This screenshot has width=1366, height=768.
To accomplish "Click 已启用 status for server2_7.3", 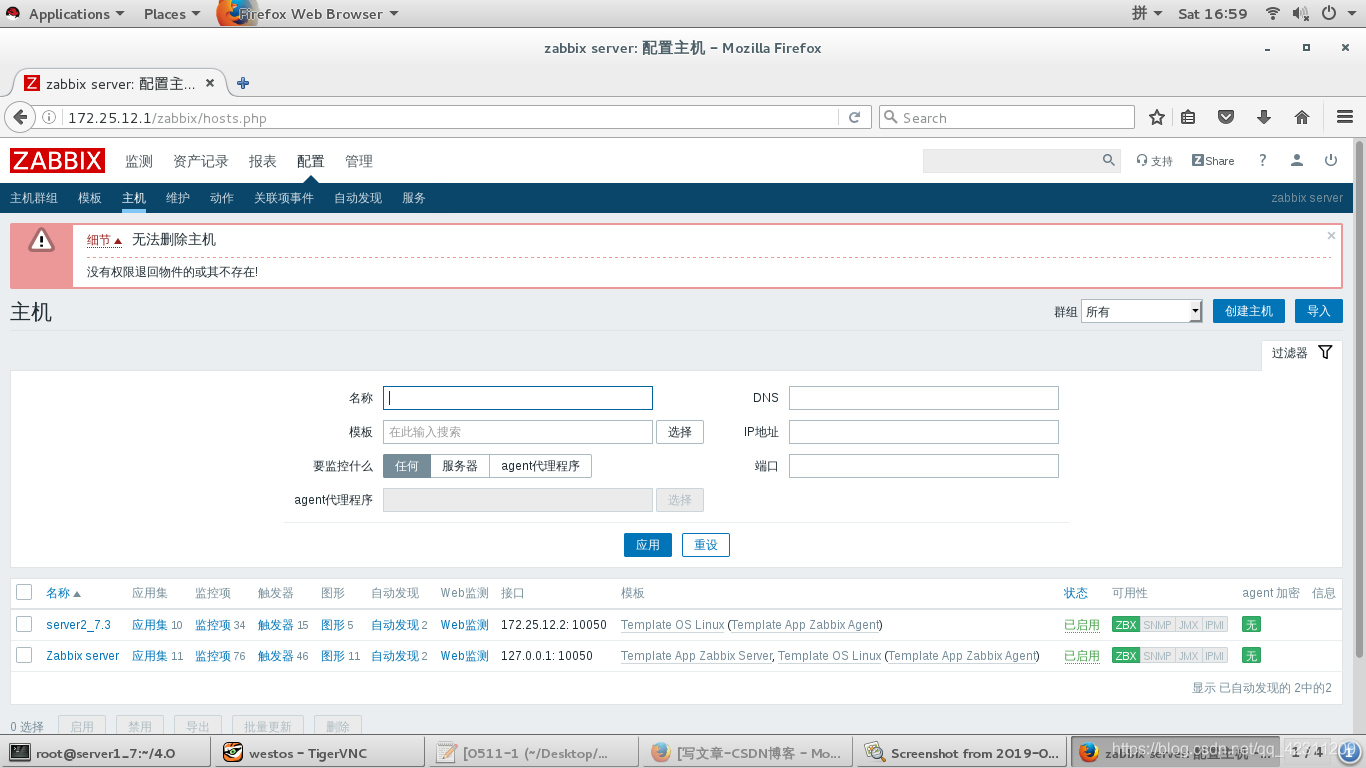I will click(1082, 625).
